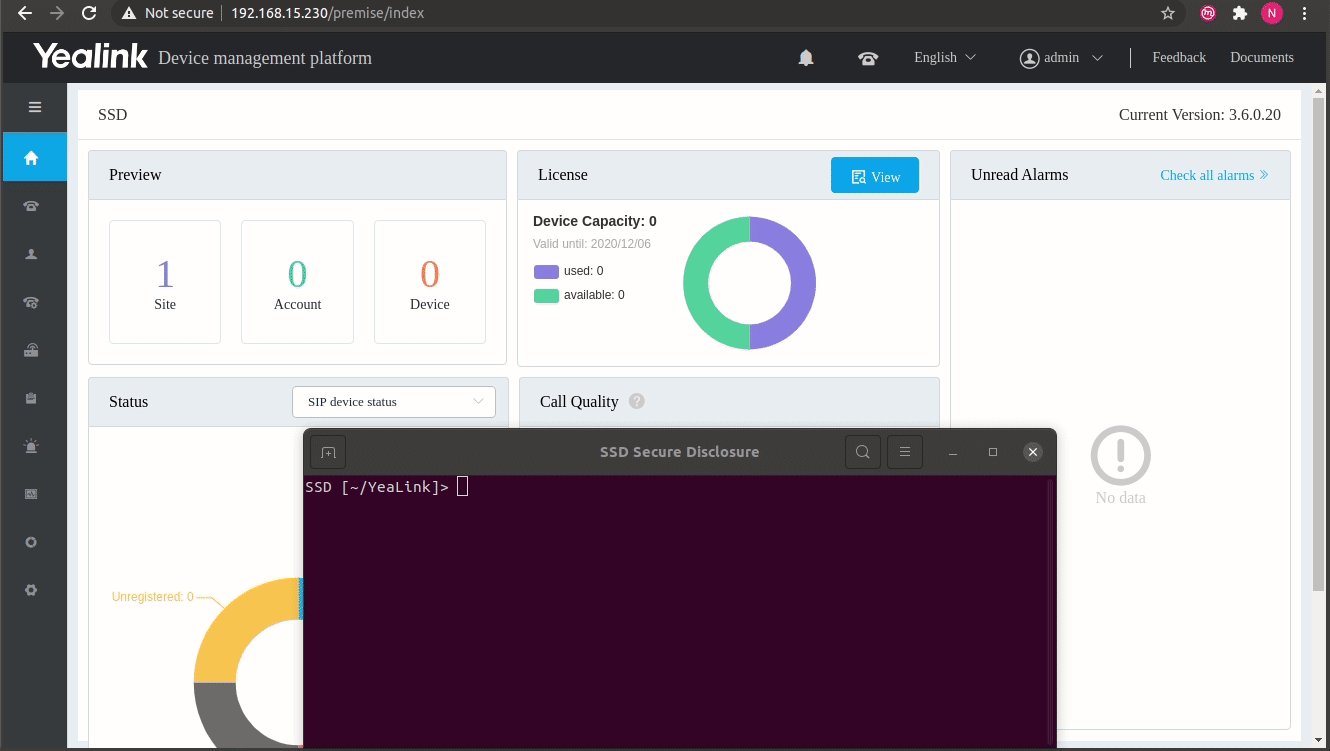Click the Unregistered: 0 chart label
Image resolution: width=1330 pixels, height=751 pixels.
[152, 597]
